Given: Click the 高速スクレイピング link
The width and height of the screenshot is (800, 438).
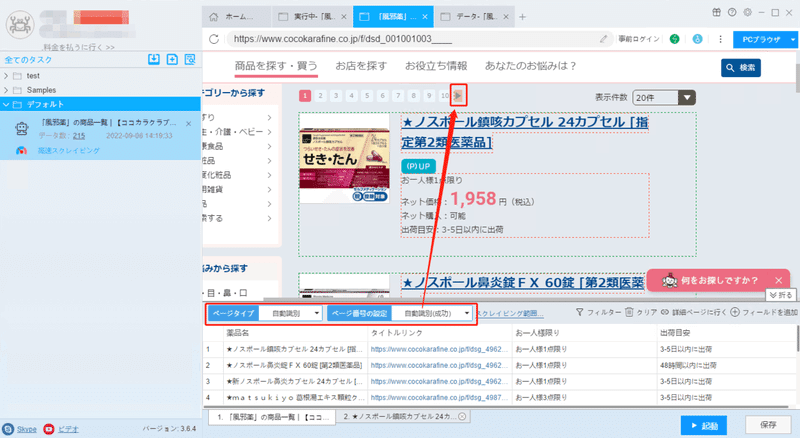Looking at the screenshot, I should (x=68, y=151).
